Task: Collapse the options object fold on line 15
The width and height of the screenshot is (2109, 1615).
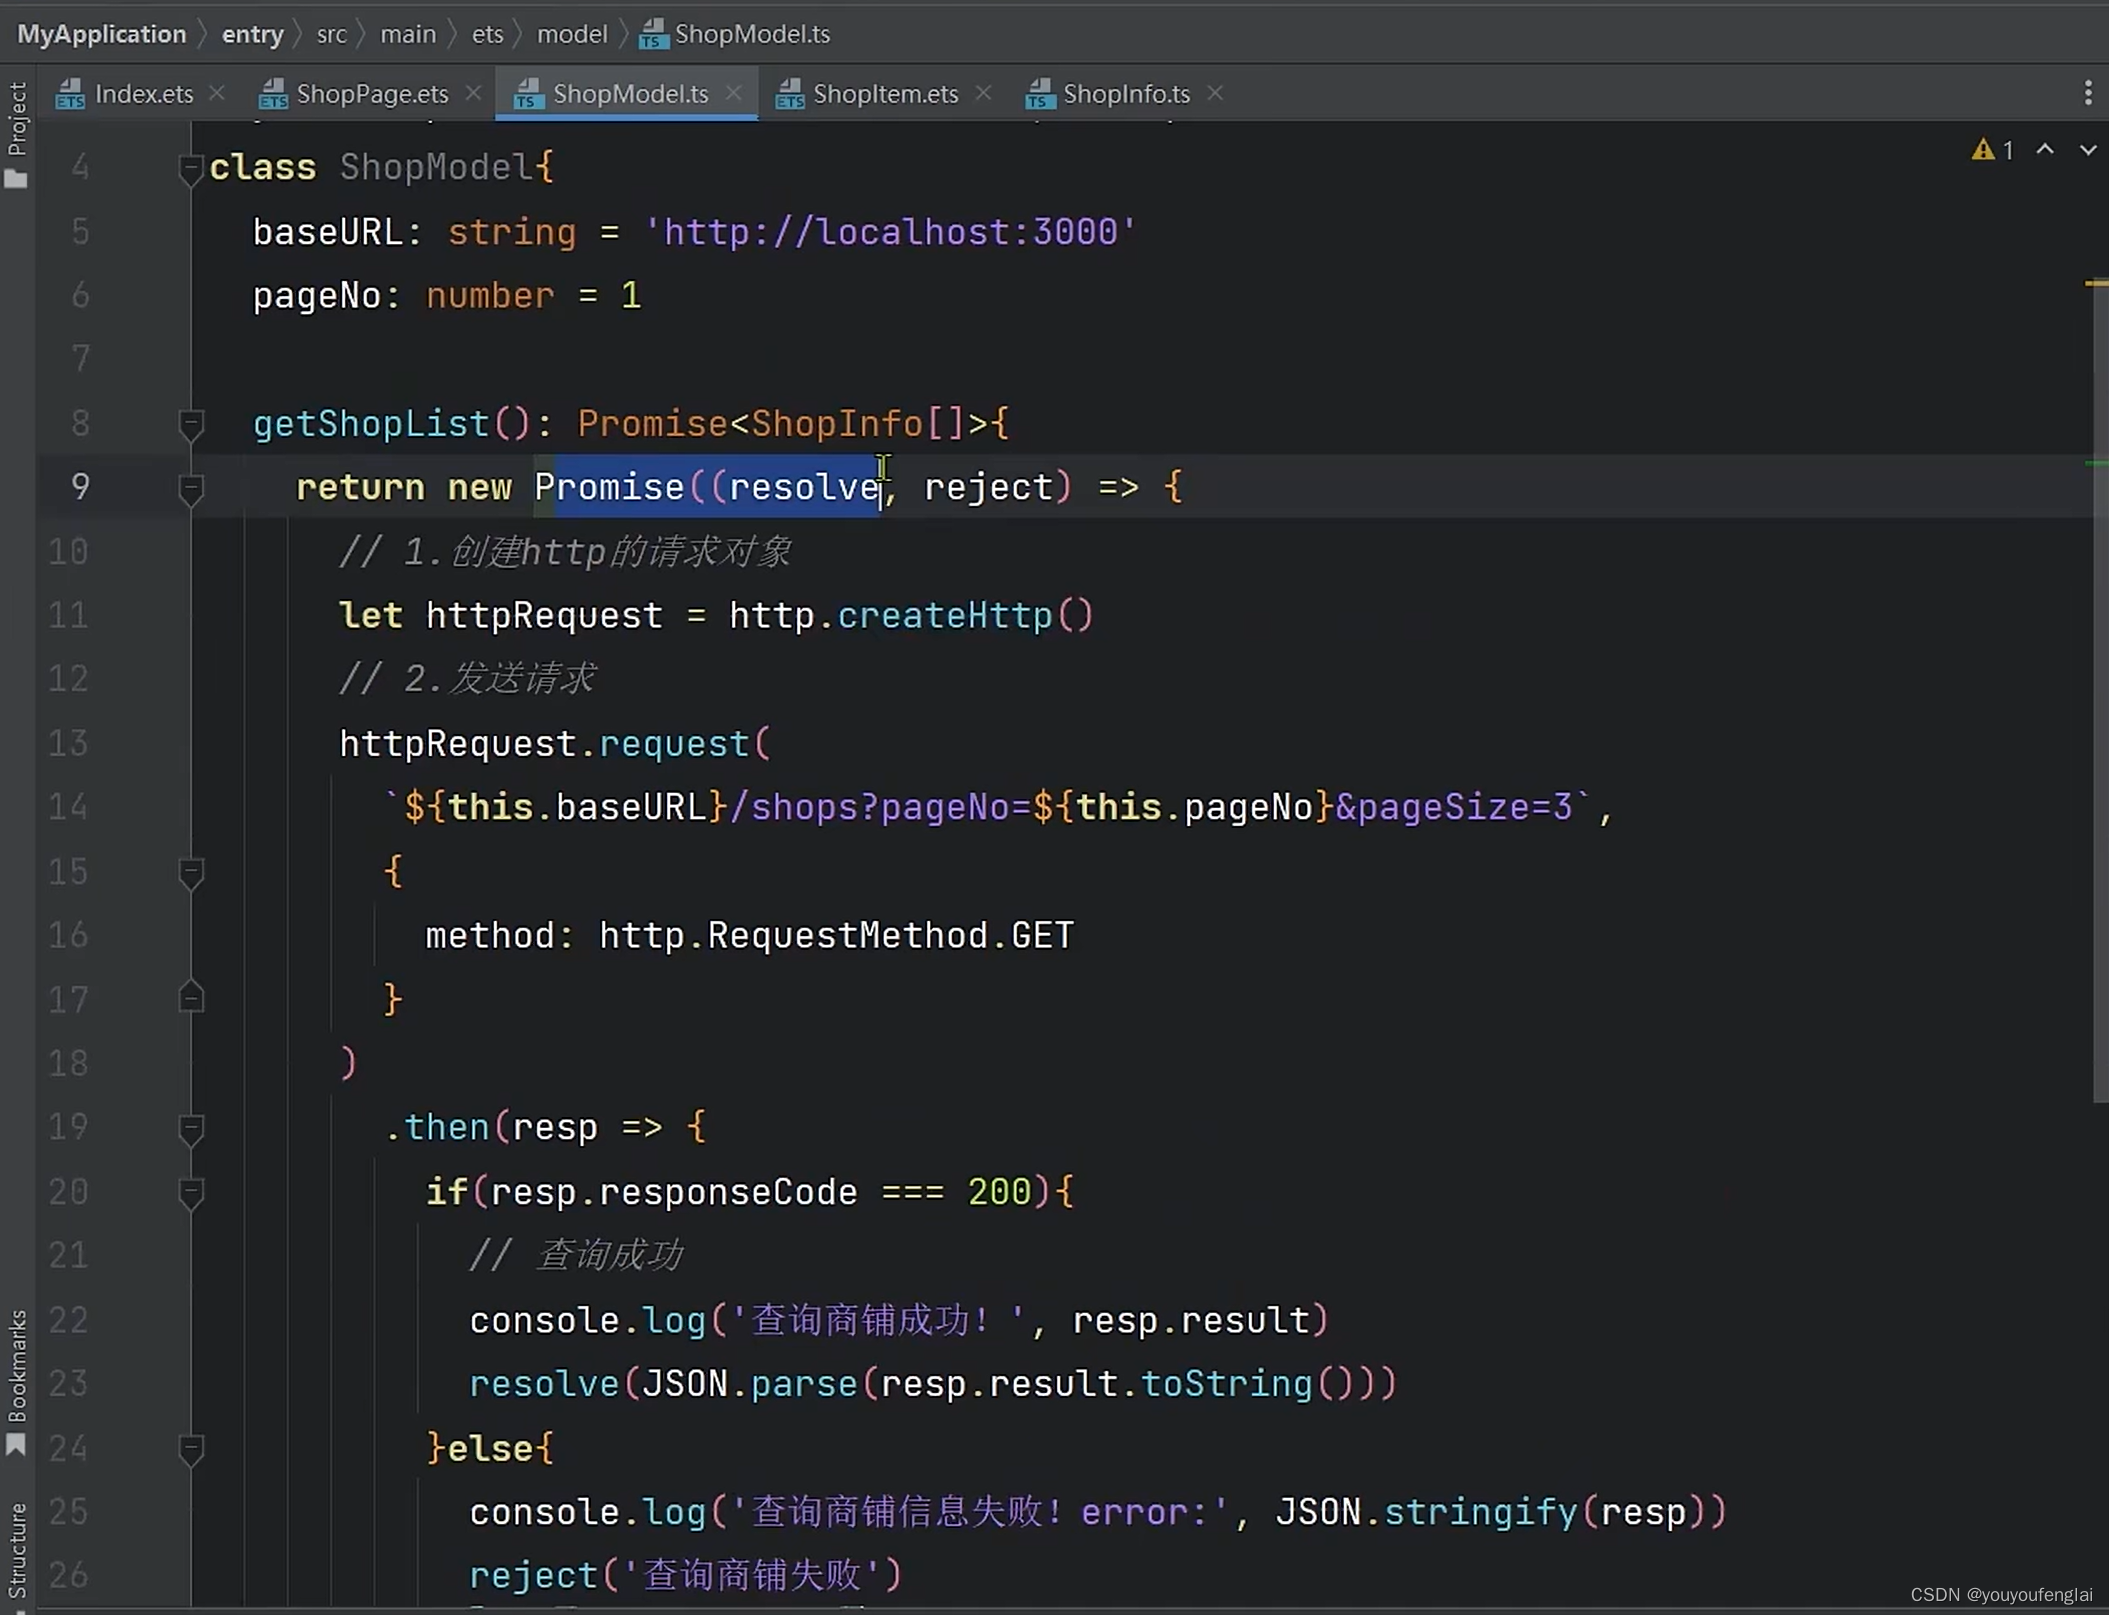Action: tap(191, 872)
